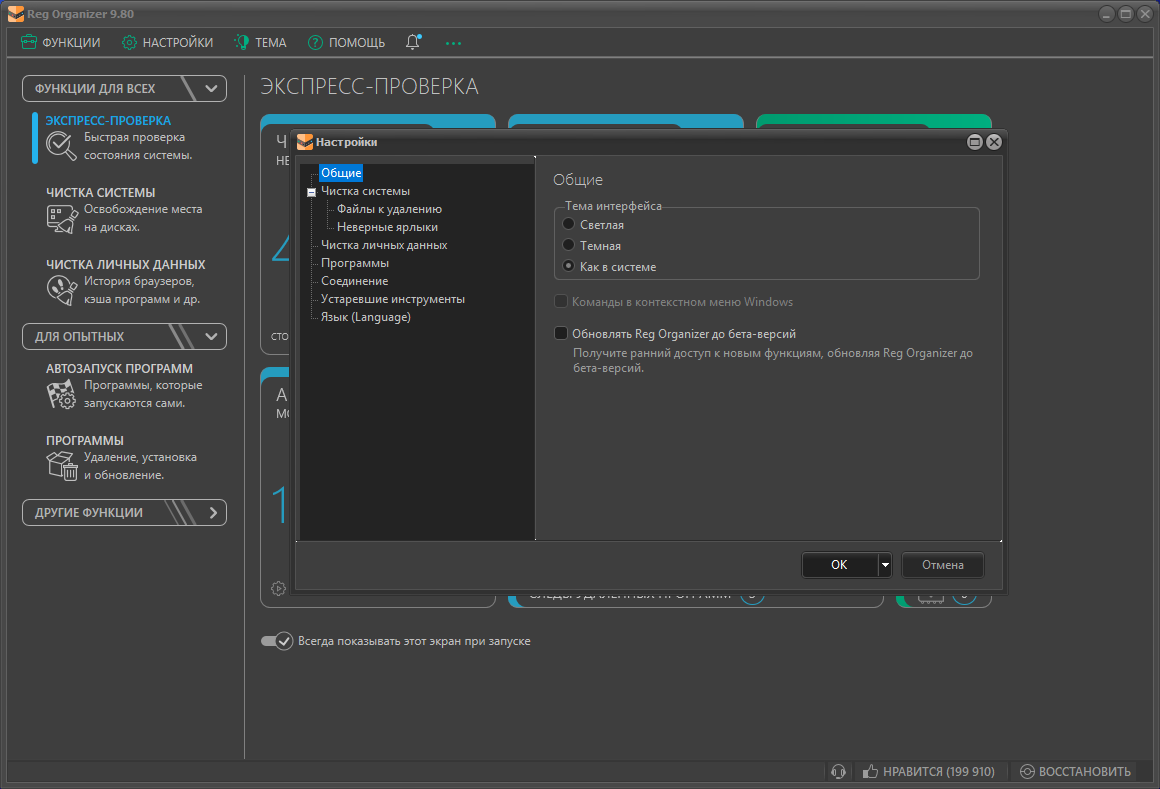1160x789 pixels.
Task: Click Отмена in the settings dialog
Action: [942, 565]
